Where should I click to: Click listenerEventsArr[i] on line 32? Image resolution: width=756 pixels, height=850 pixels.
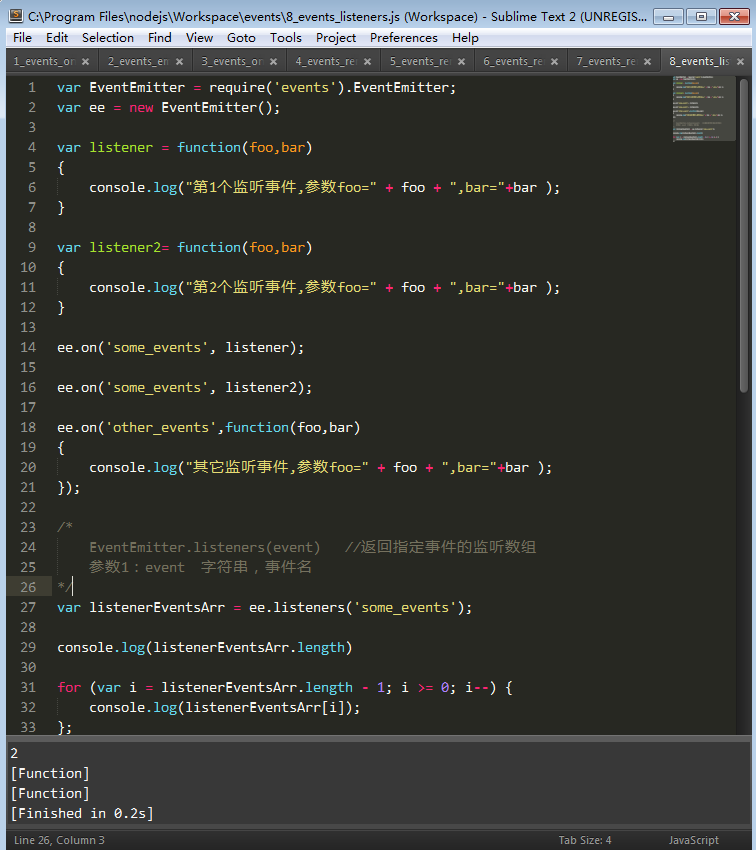pos(264,707)
